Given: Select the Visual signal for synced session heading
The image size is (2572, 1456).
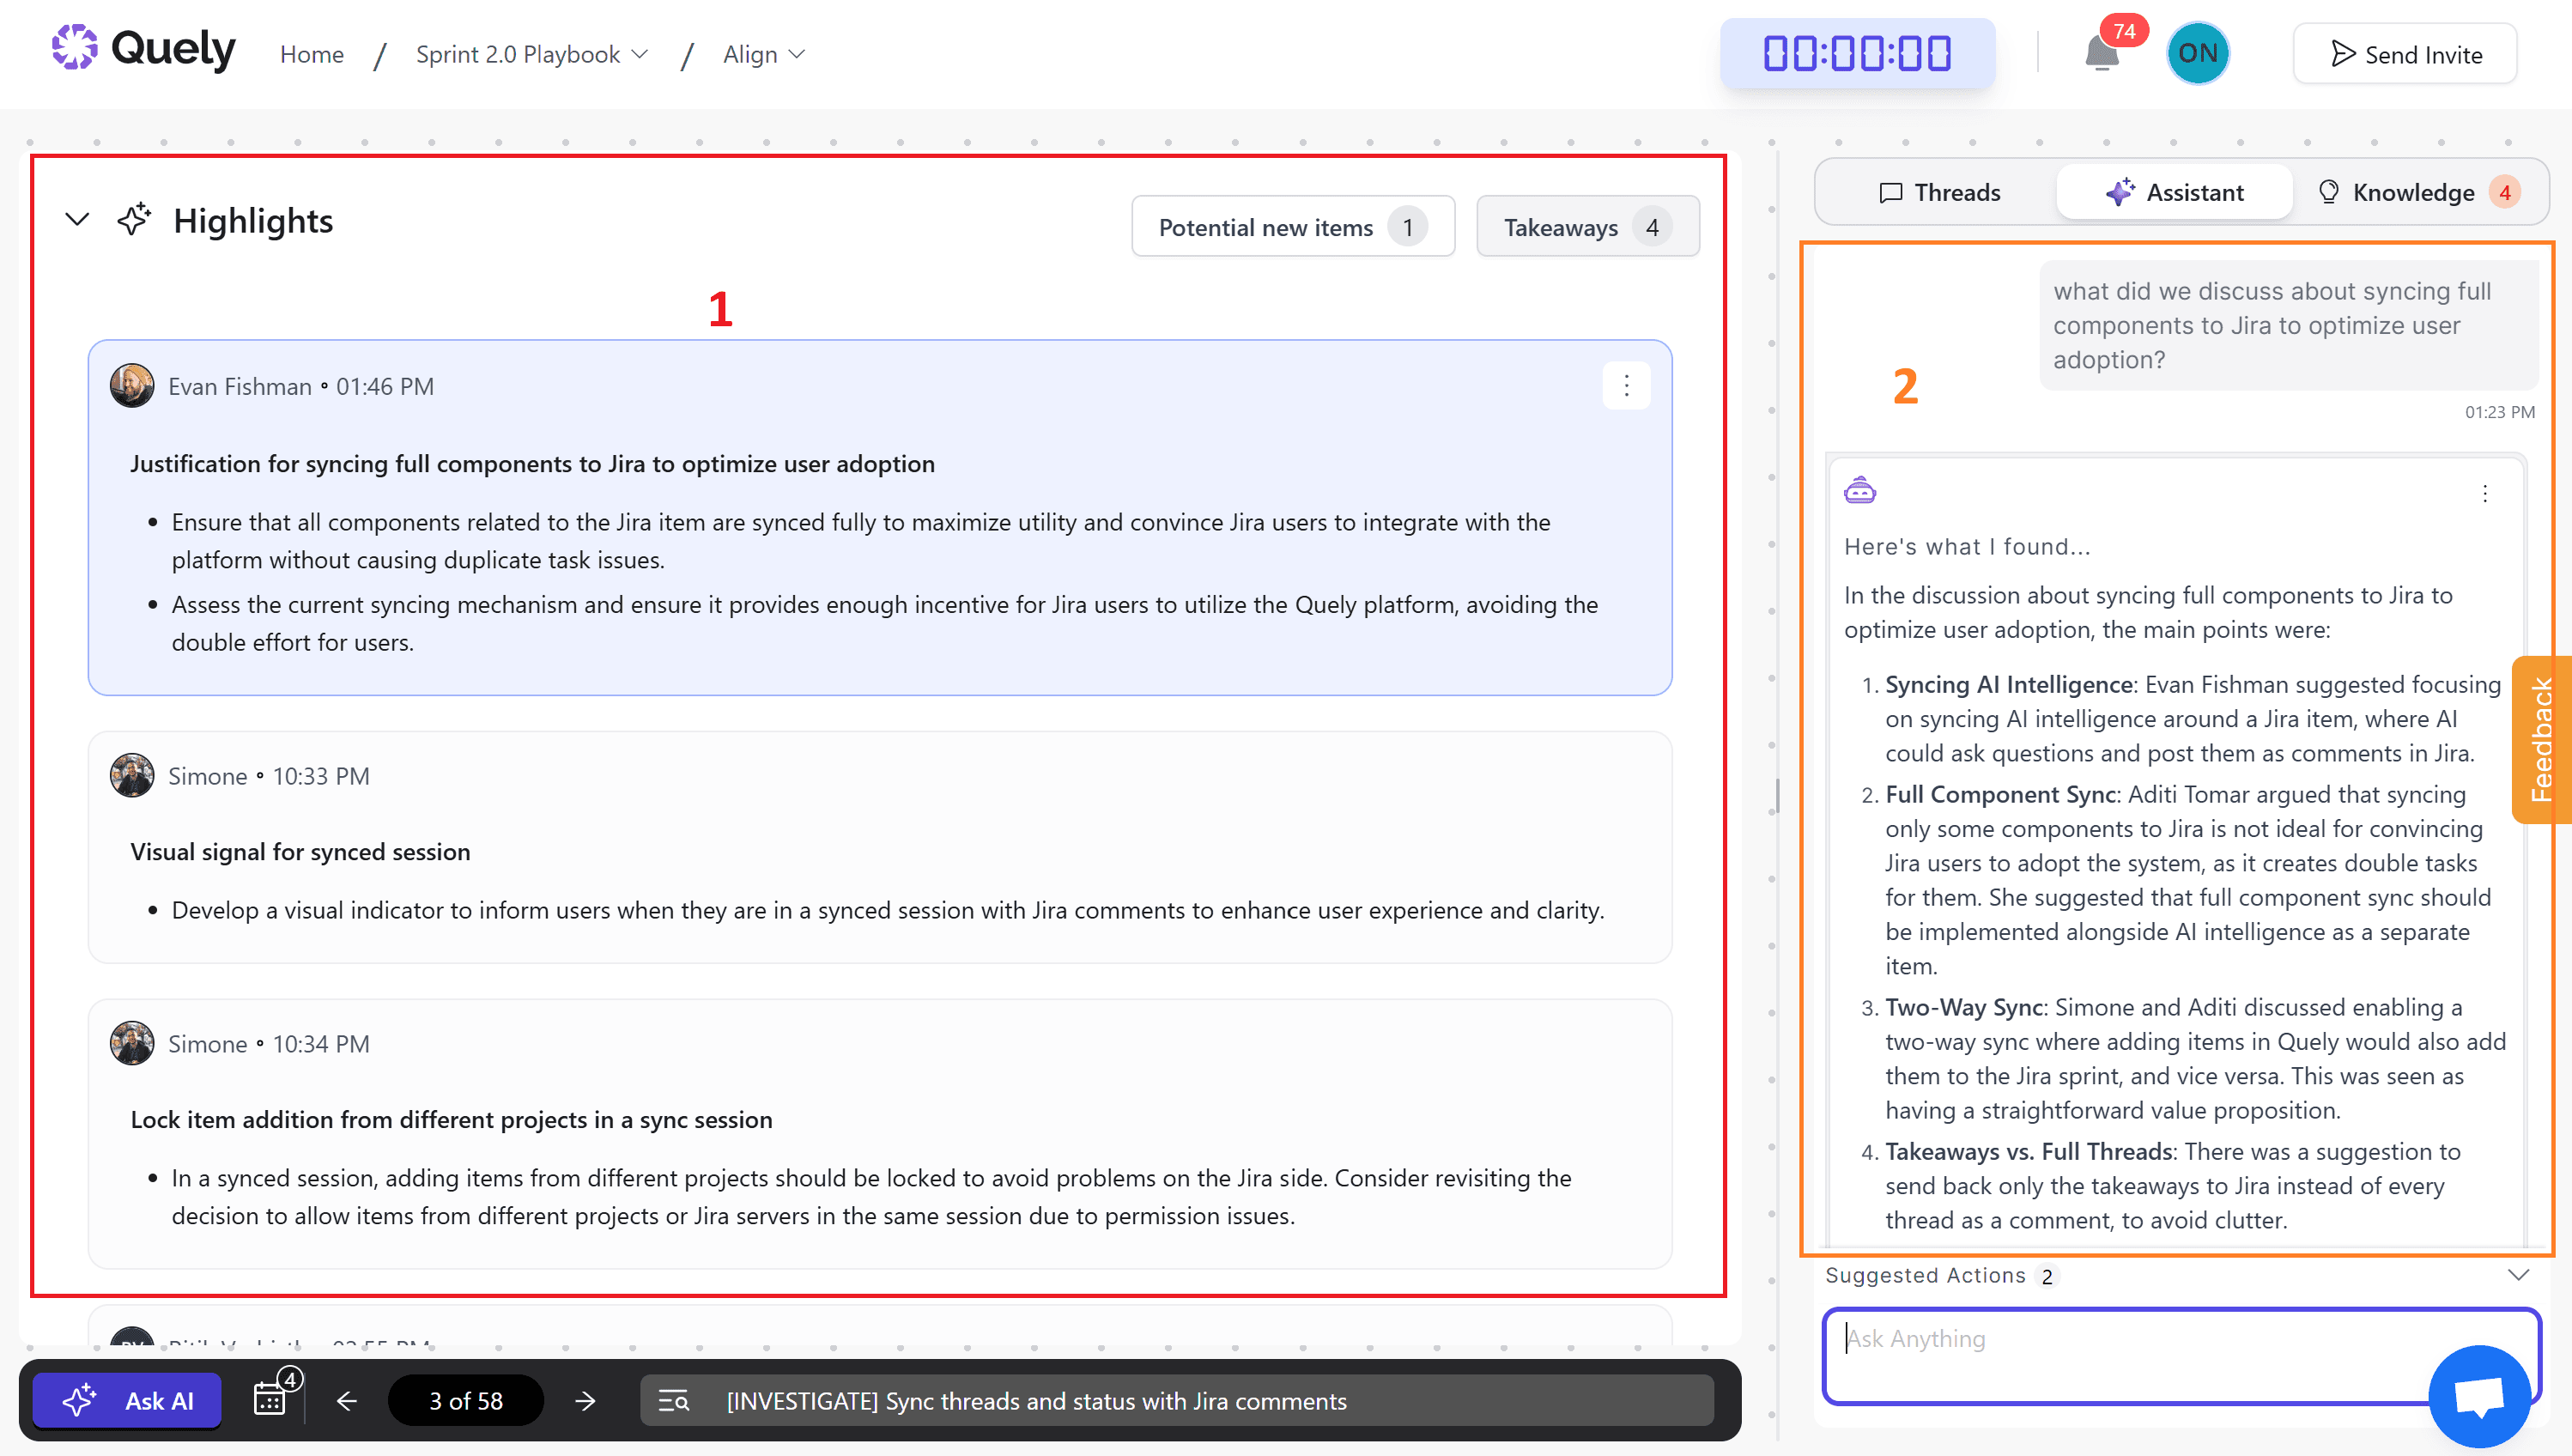Looking at the screenshot, I should (x=300, y=852).
